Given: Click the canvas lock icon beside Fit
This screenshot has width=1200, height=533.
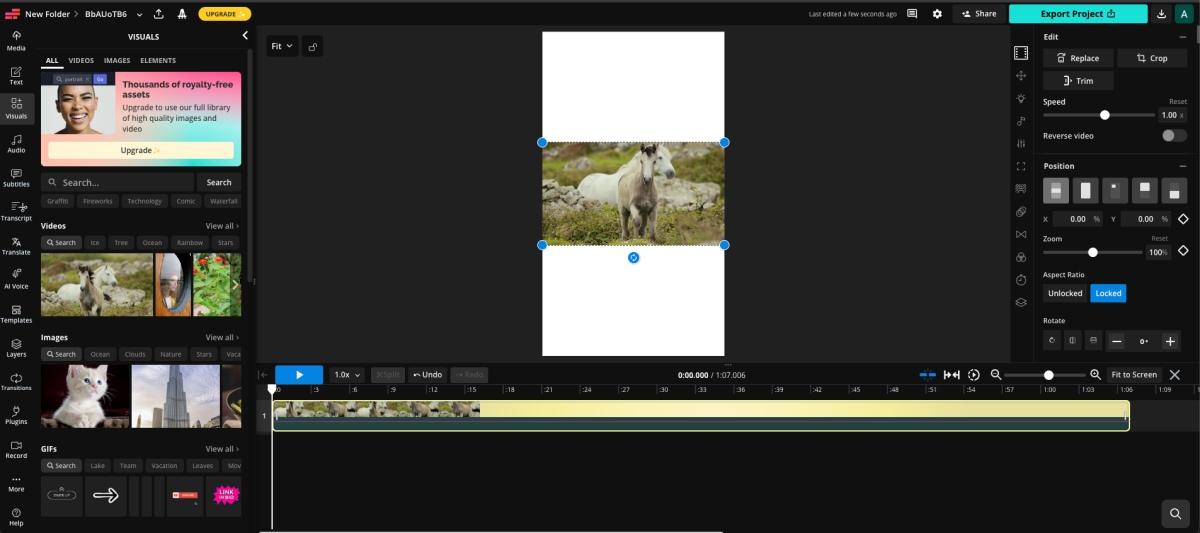Looking at the screenshot, I should click(x=313, y=46).
